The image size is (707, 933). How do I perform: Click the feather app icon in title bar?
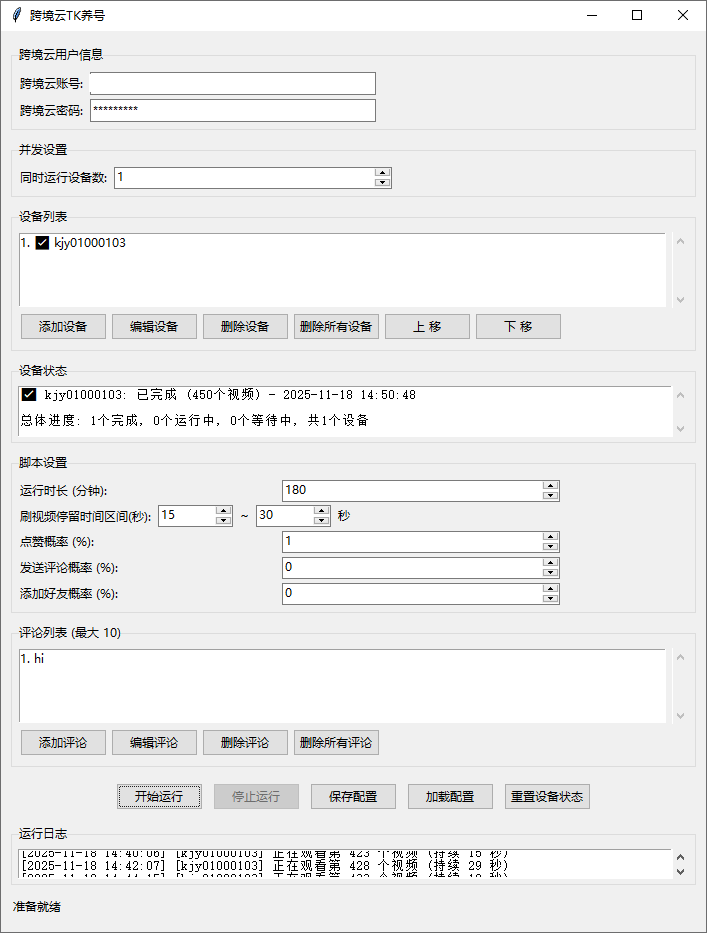(x=17, y=15)
